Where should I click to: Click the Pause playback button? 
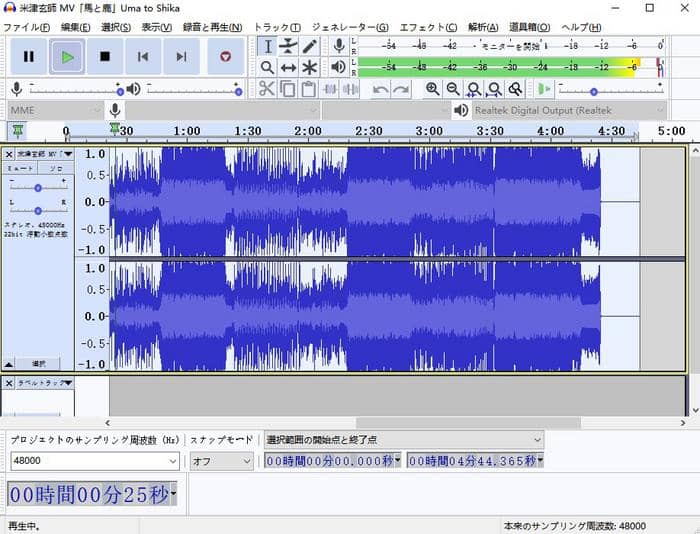[29, 57]
